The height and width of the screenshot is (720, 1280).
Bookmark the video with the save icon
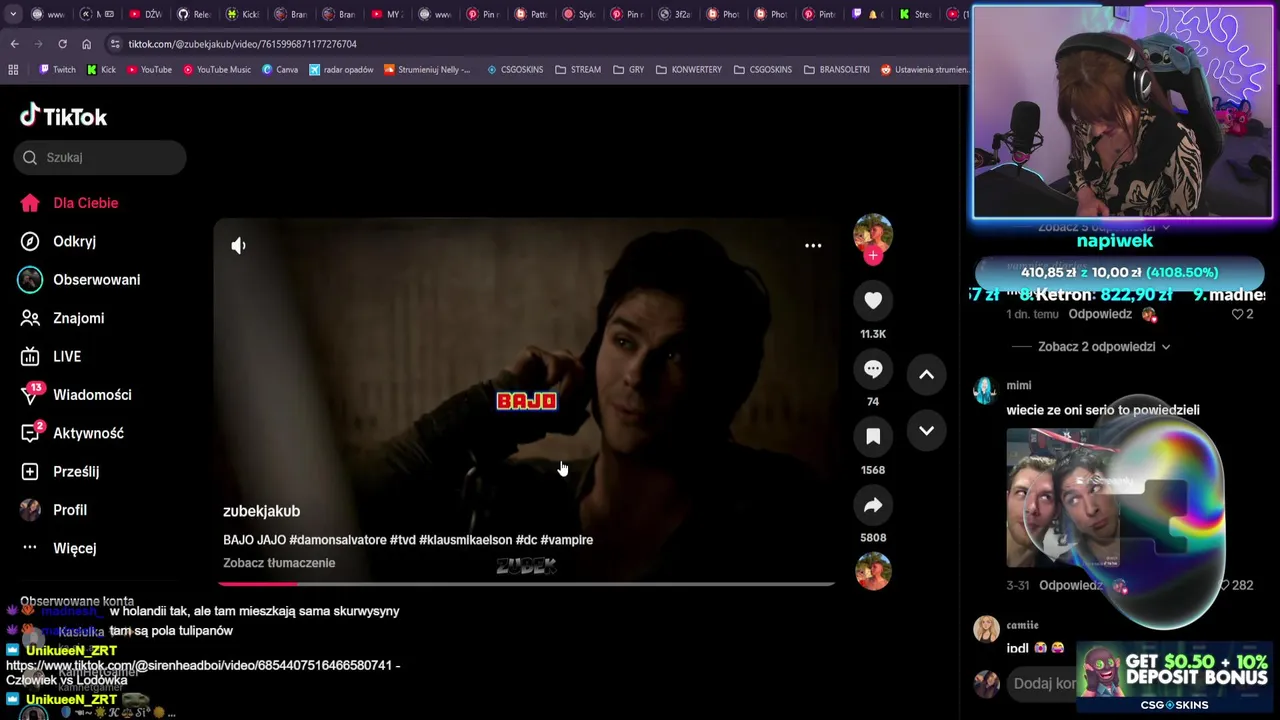click(x=873, y=436)
